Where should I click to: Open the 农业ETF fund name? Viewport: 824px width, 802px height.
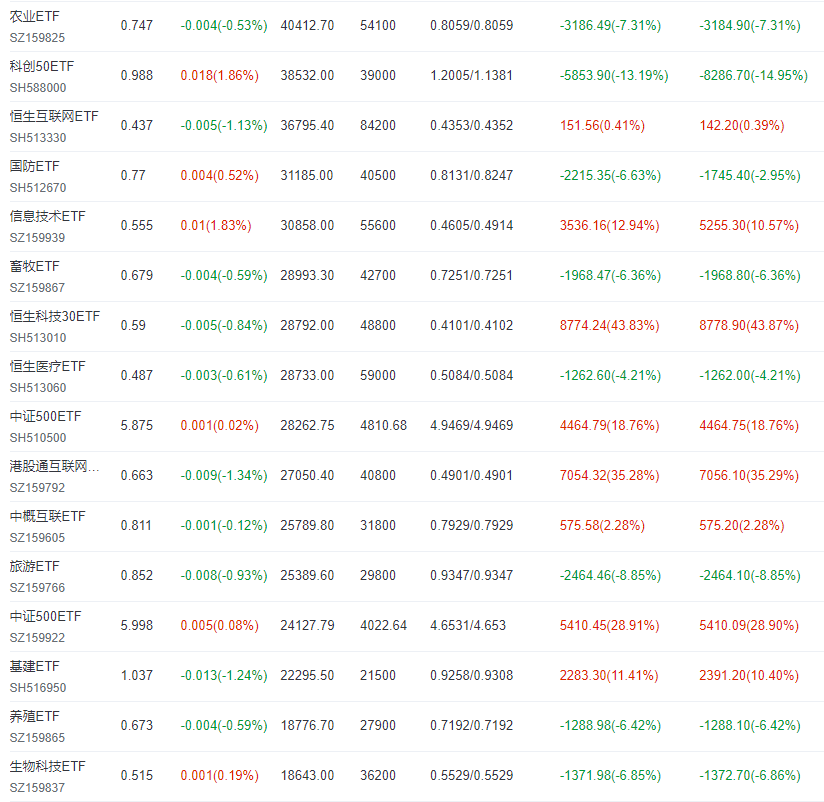pos(35,16)
